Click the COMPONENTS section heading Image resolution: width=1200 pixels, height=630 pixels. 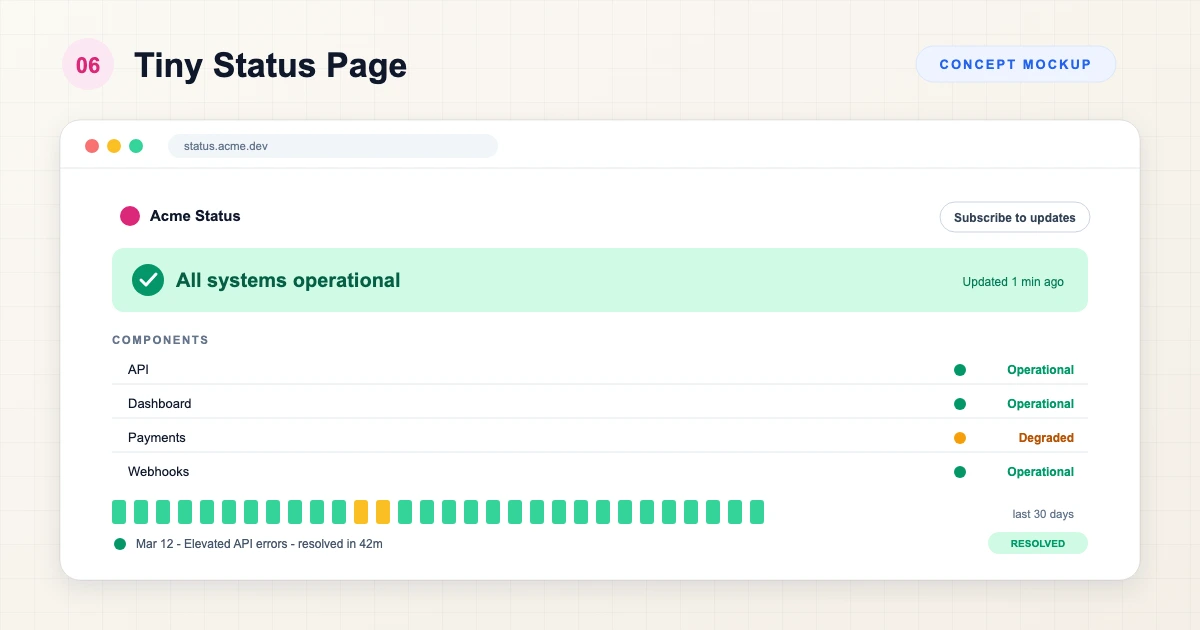[x=160, y=340]
